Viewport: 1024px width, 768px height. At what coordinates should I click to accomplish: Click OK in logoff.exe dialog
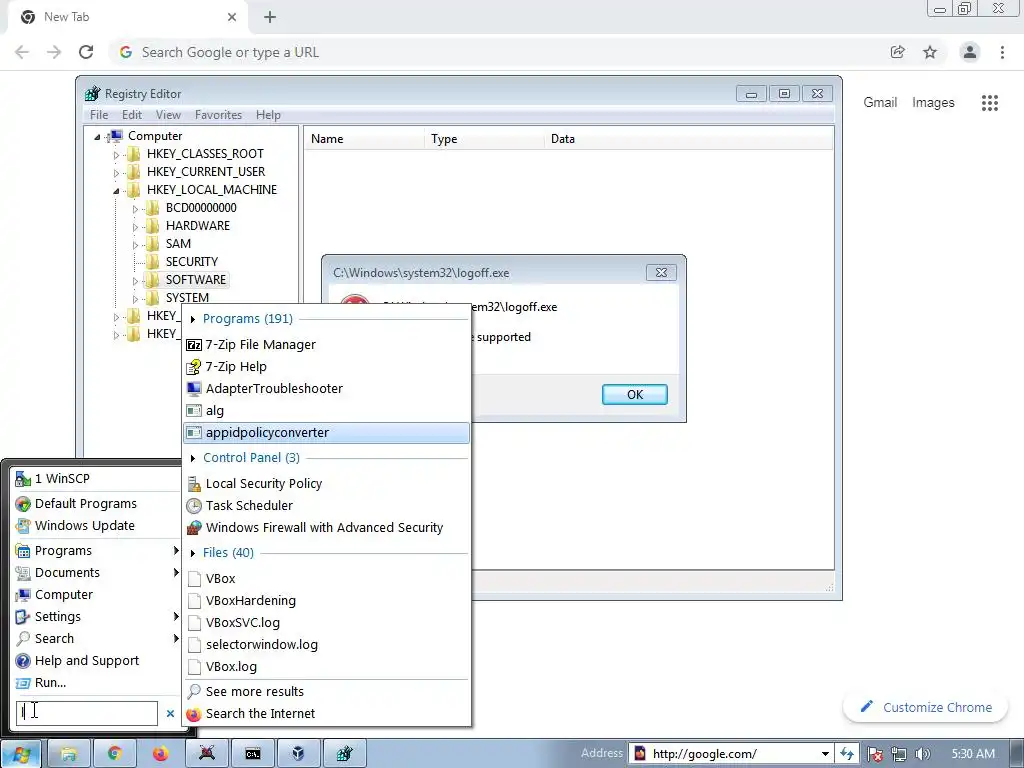click(x=635, y=394)
